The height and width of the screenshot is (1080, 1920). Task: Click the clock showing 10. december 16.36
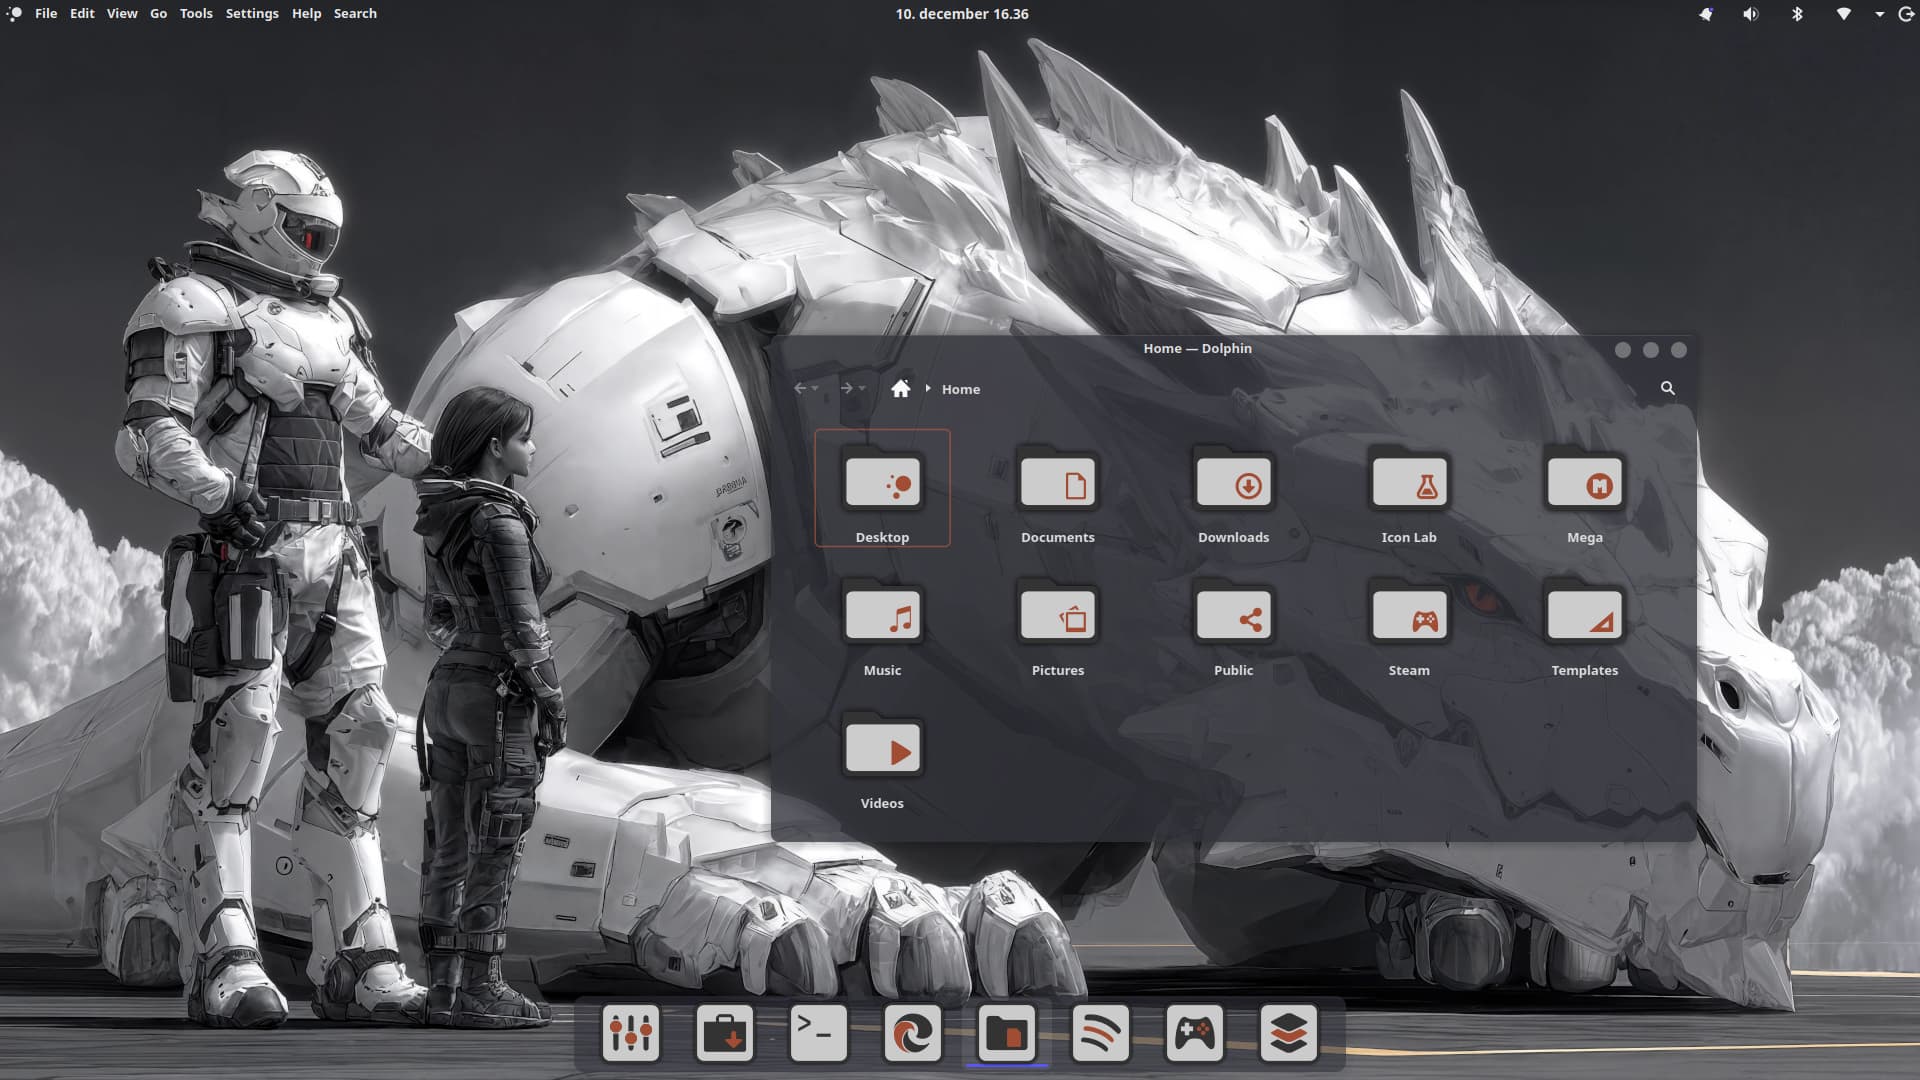pyautogui.click(x=961, y=14)
